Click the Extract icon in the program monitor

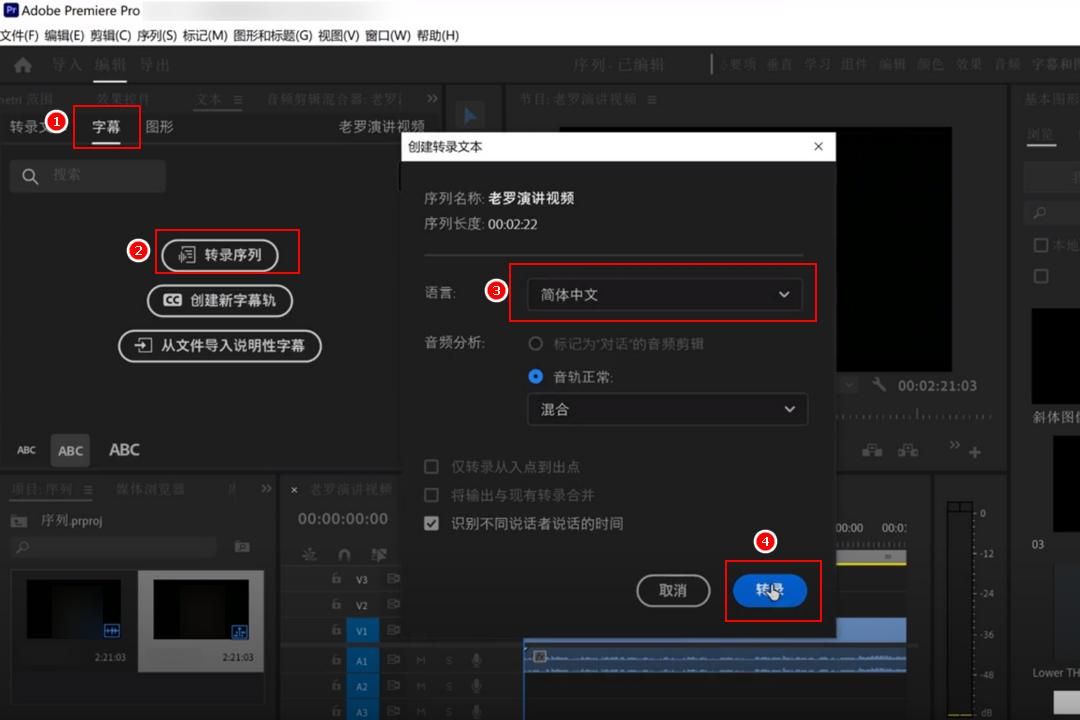[908, 452]
